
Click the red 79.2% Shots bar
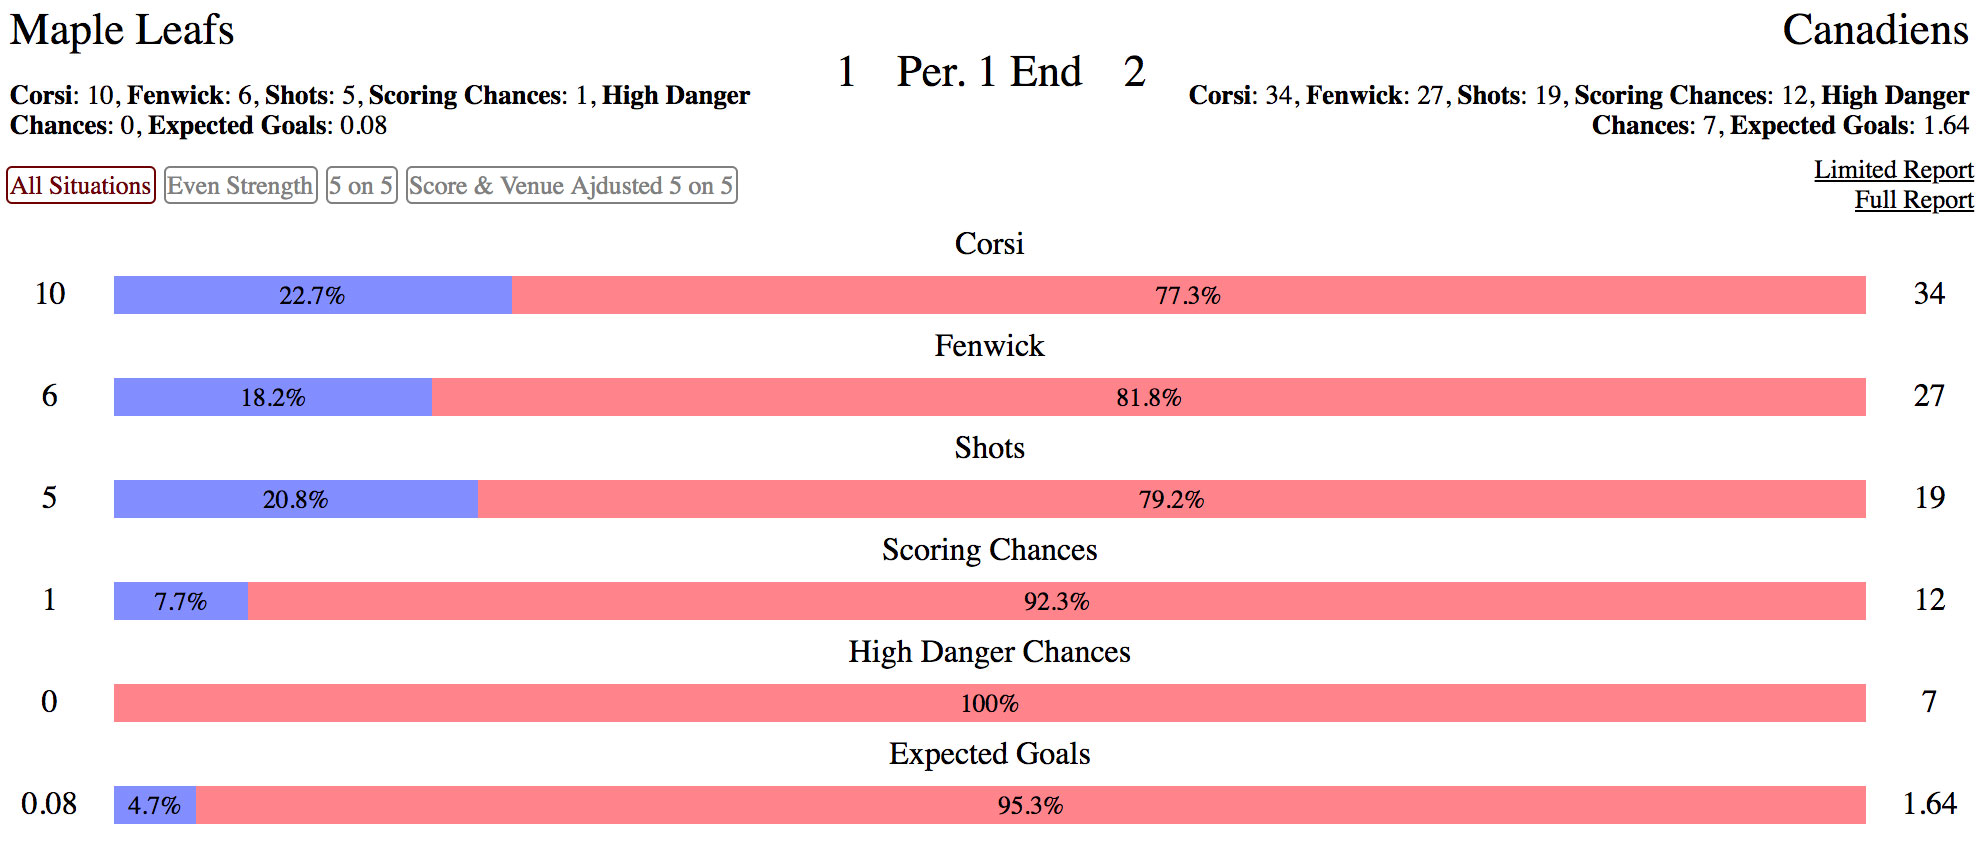1171,499
